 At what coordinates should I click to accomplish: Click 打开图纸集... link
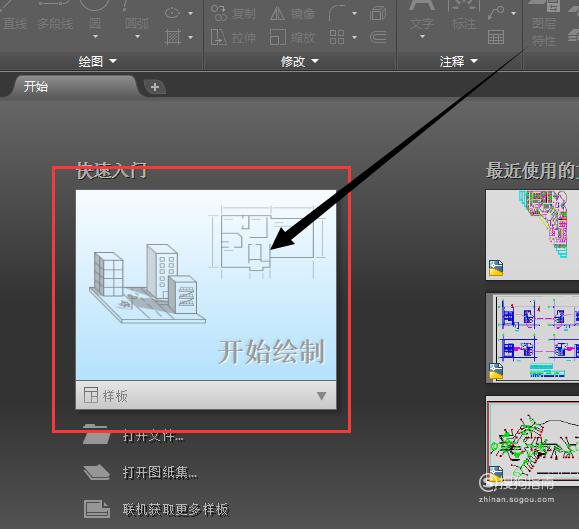click(x=160, y=473)
